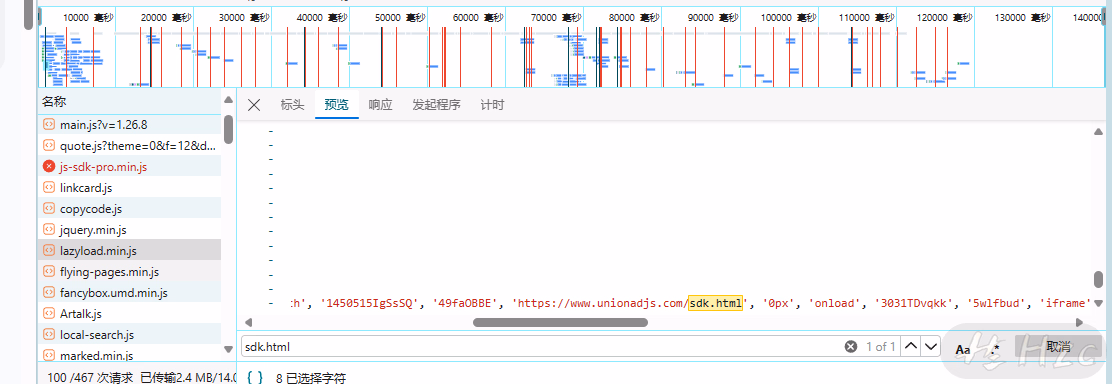The image size is (1112, 384).
Task: Switch to the 标头 tab
Action: [292, 105]
